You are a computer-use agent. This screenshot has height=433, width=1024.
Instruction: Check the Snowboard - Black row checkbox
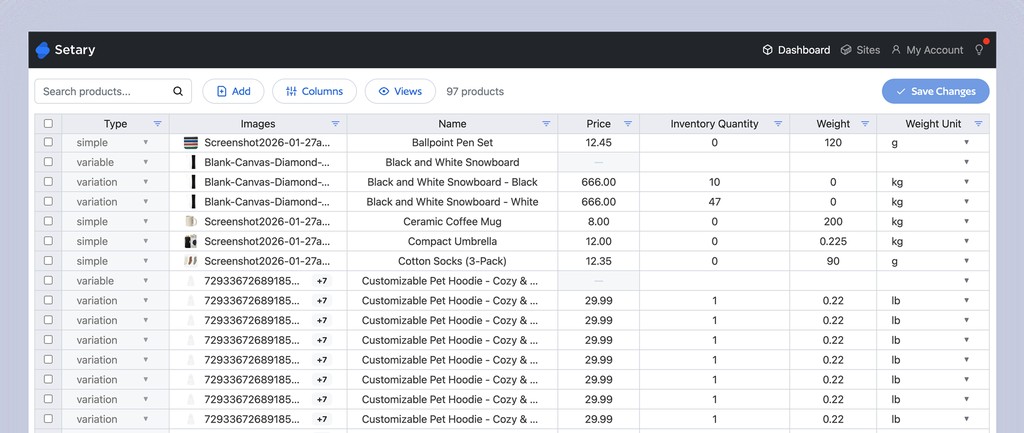tap(48, 181)
